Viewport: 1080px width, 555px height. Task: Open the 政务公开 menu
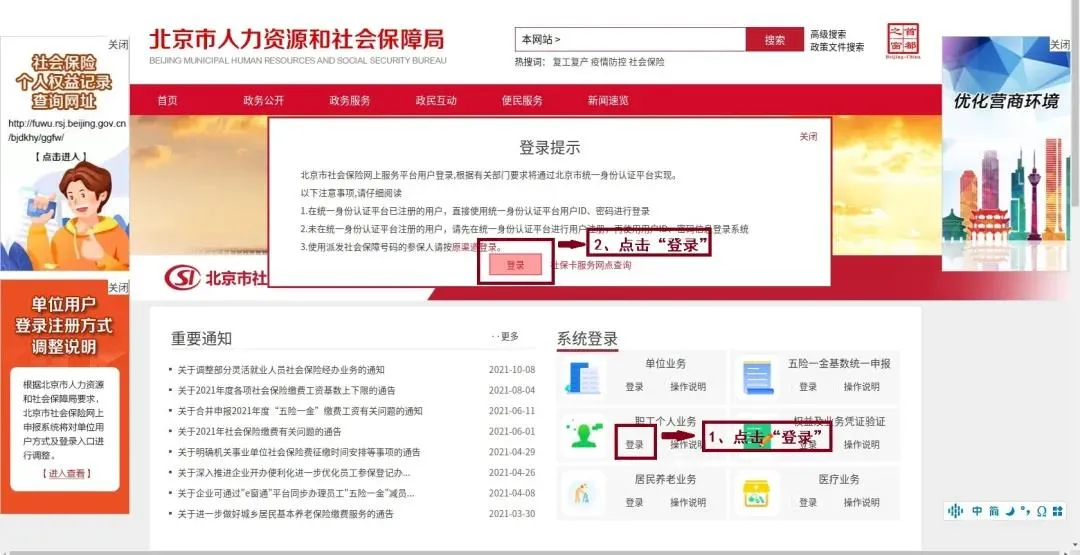(264, 101)
